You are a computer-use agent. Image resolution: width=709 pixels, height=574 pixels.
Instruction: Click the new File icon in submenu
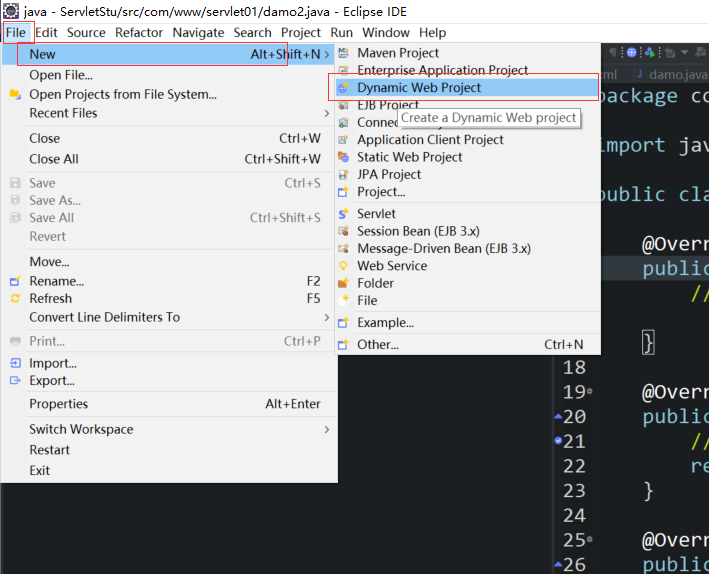(x=344, y=300)
